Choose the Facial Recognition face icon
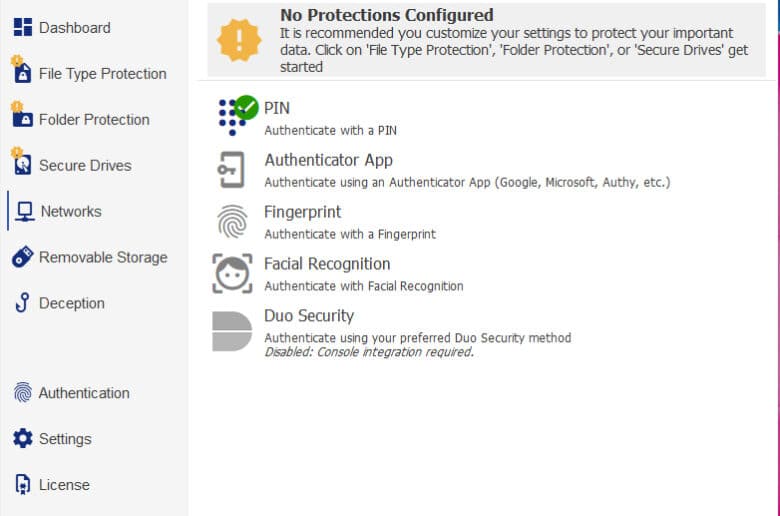 click(232, 274)
